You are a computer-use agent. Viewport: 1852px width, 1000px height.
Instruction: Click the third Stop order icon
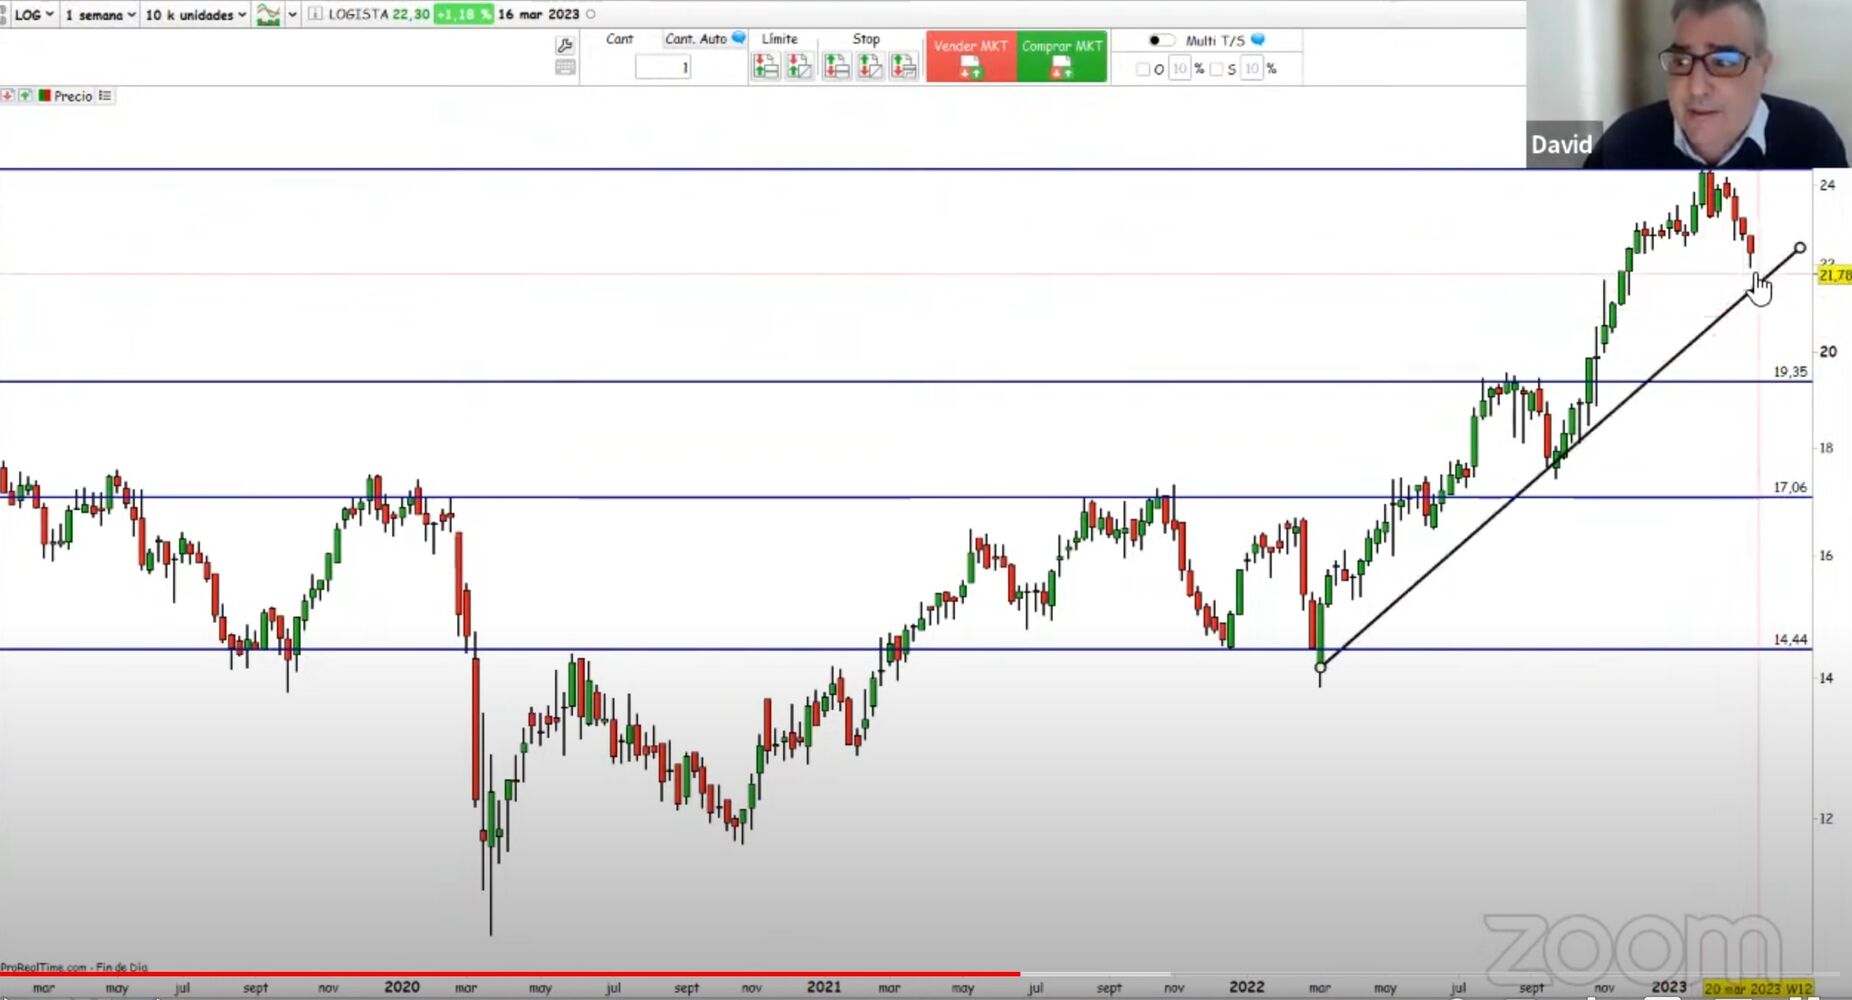point(904,66)
